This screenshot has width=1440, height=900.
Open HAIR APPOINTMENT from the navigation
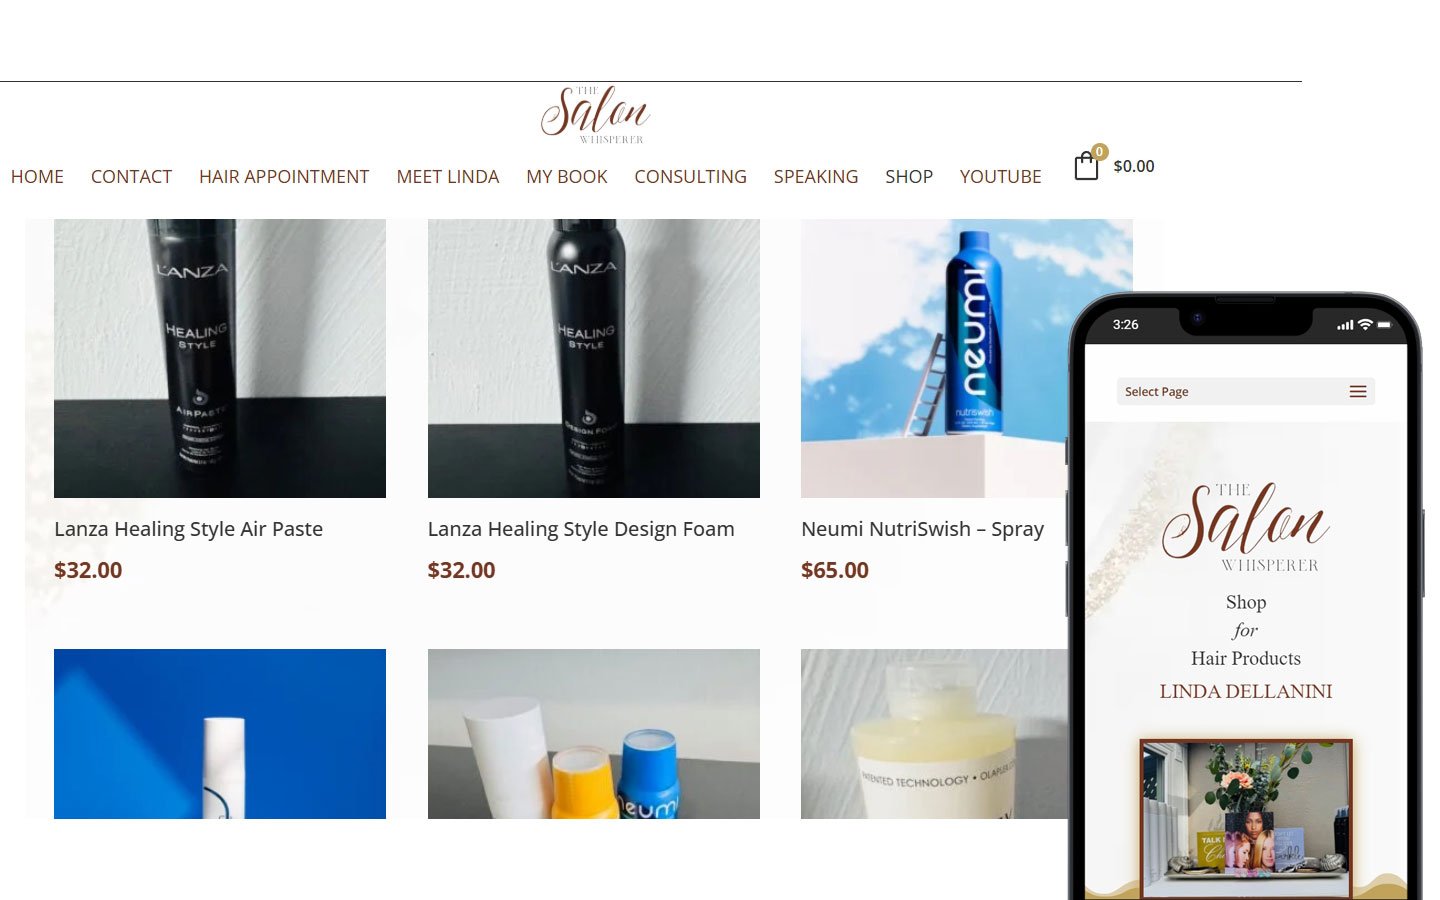[x=284, y=177]
